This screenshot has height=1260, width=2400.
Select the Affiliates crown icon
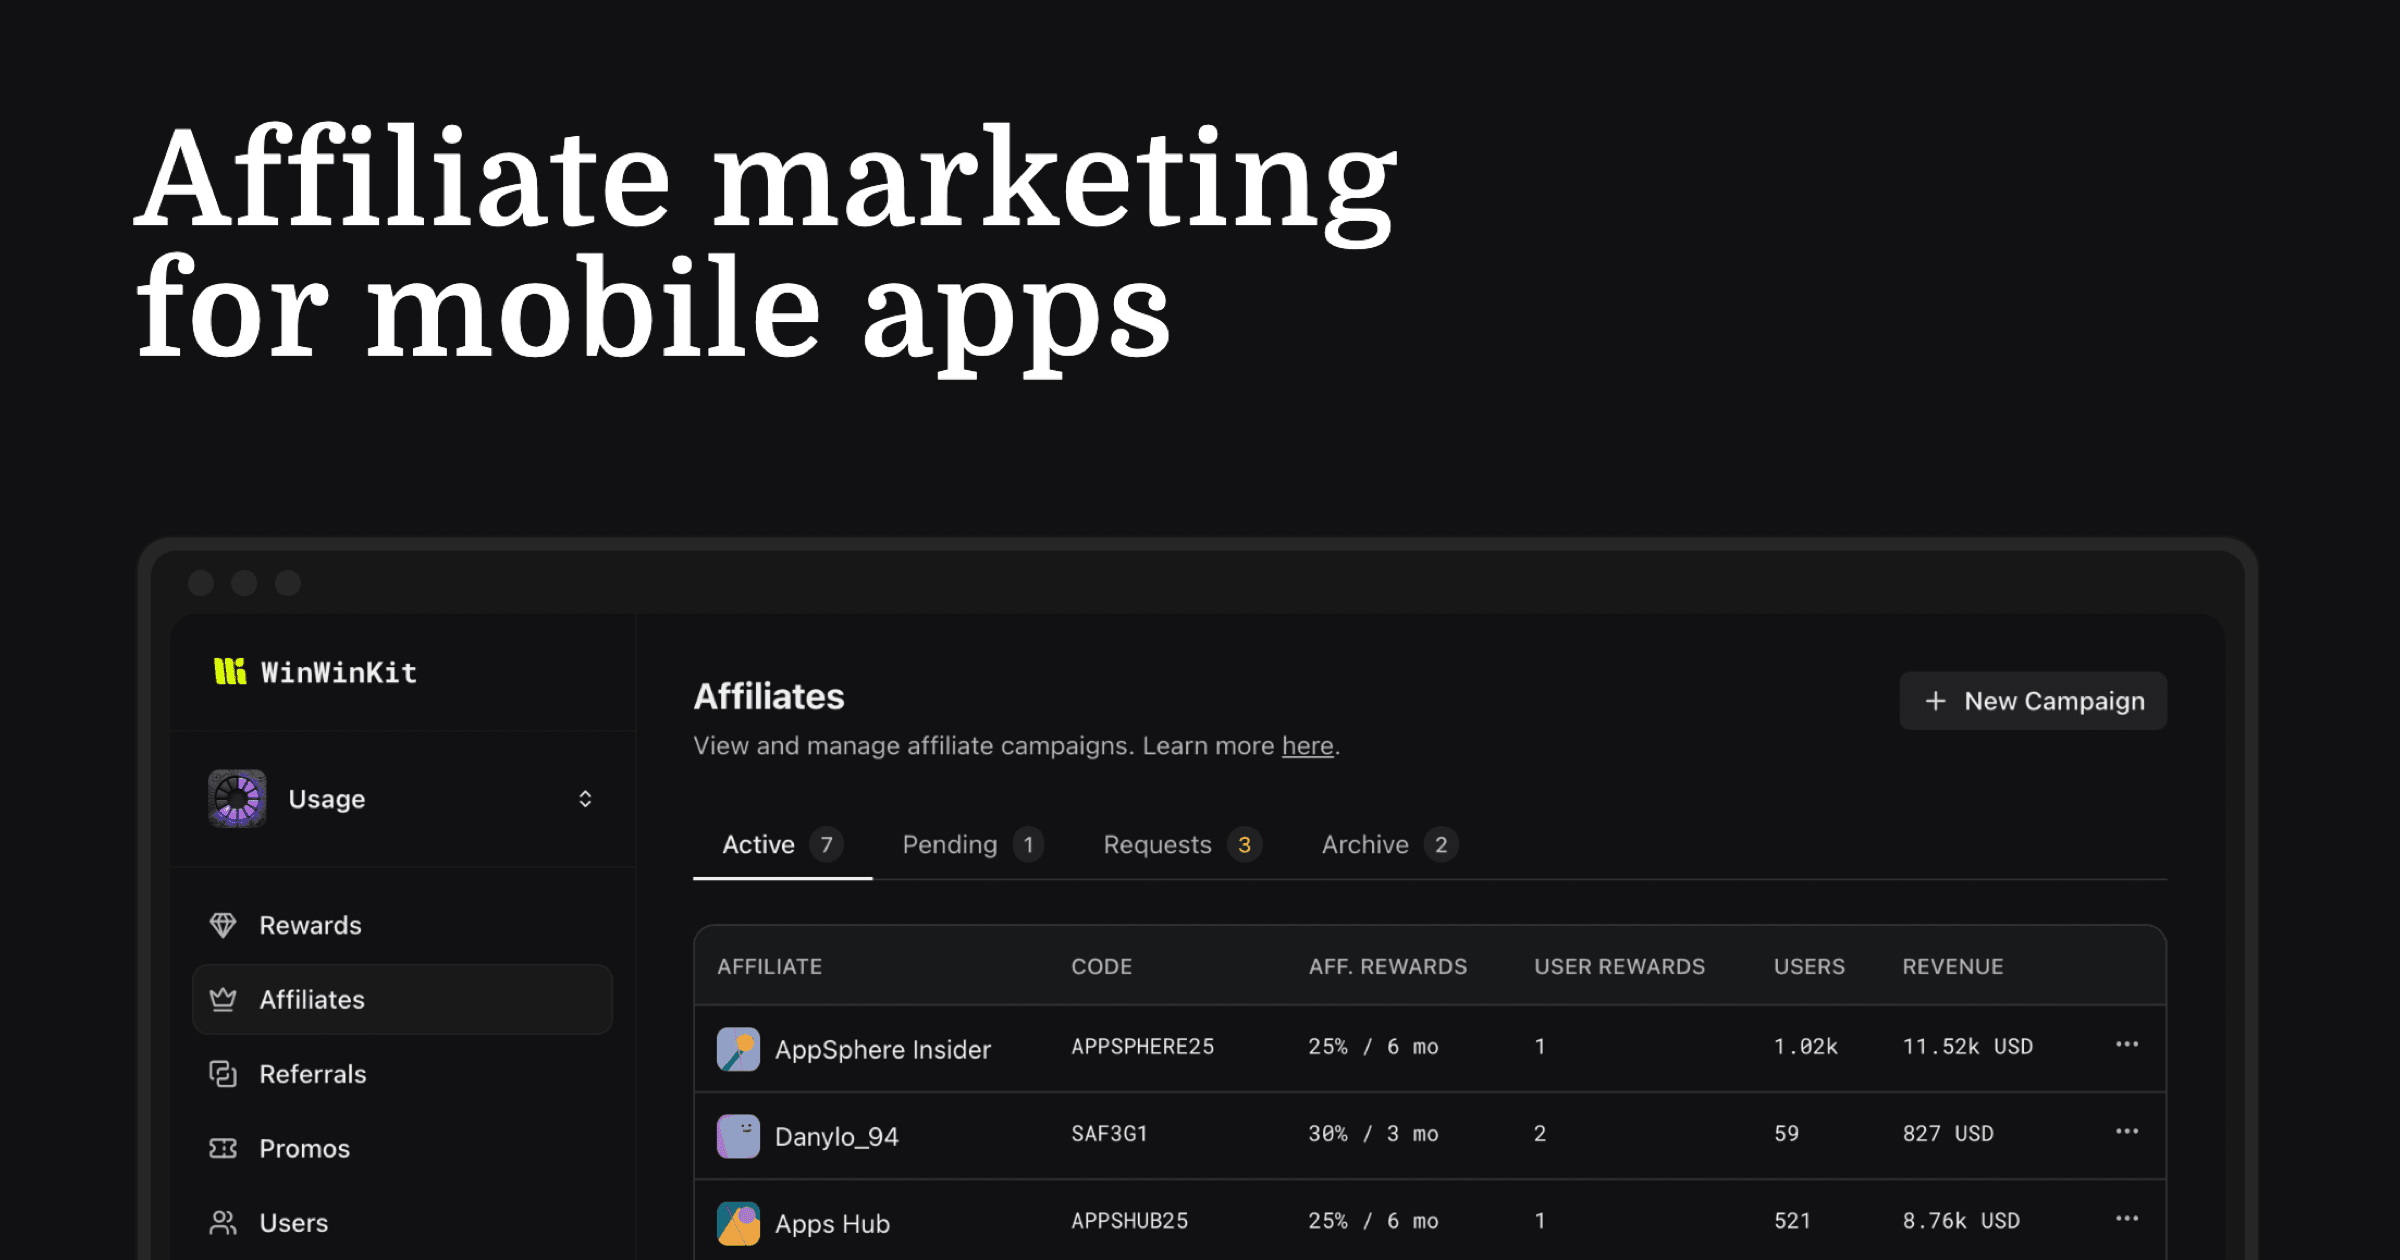pos(223,999)
